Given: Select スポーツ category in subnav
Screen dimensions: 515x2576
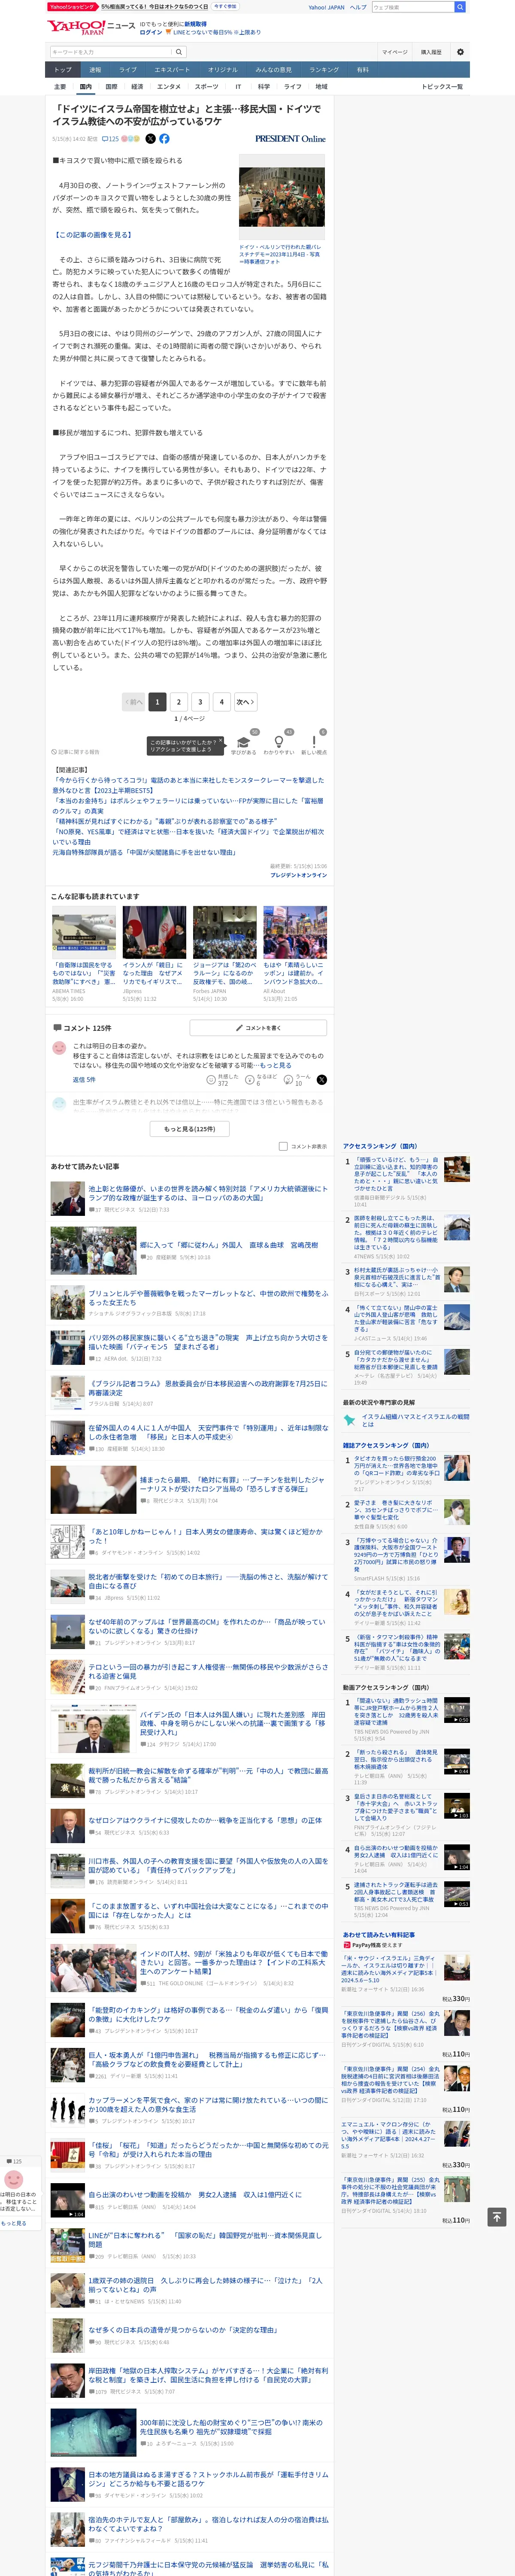Looking at the screenshot, I should (207, 87).
